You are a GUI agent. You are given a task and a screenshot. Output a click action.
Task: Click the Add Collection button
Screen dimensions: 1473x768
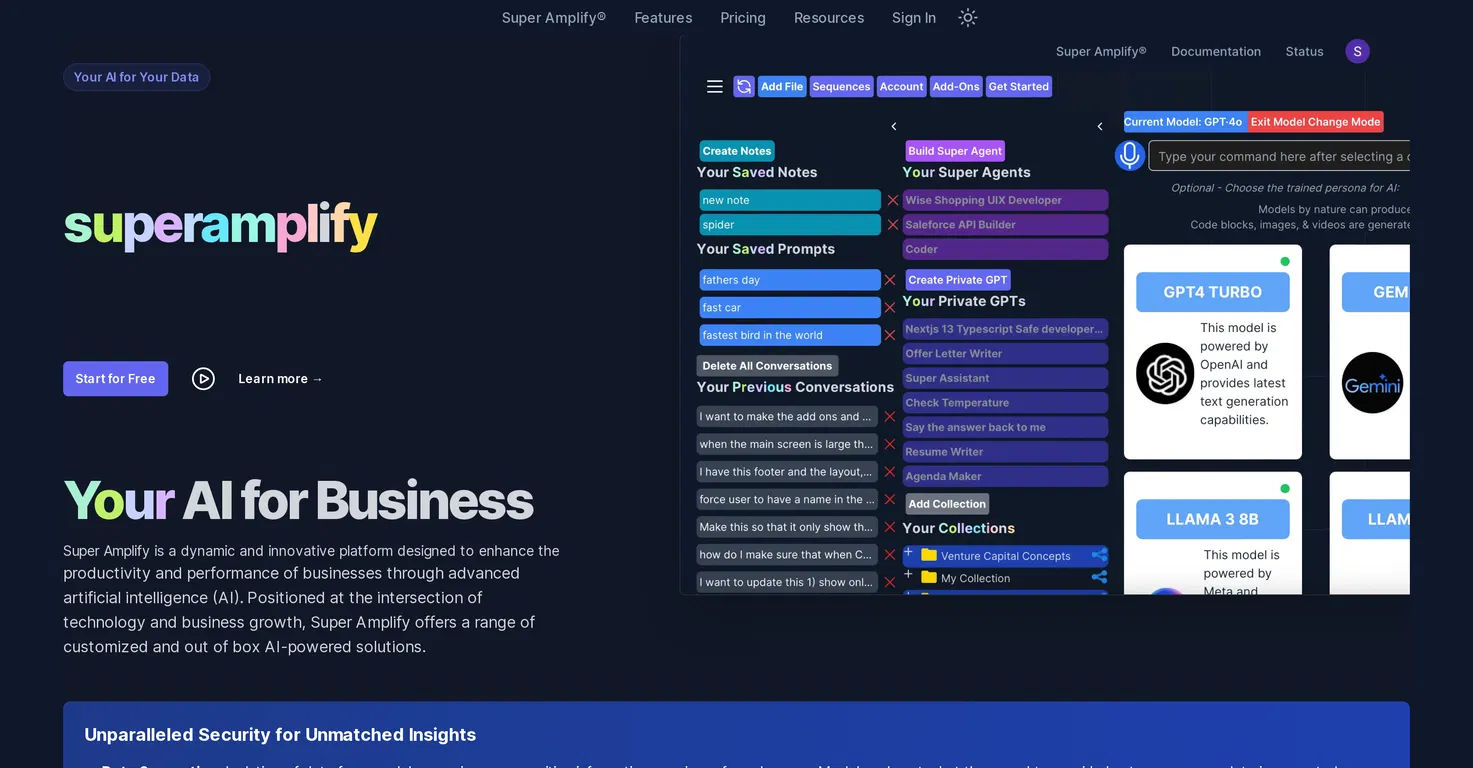[947, 504]
